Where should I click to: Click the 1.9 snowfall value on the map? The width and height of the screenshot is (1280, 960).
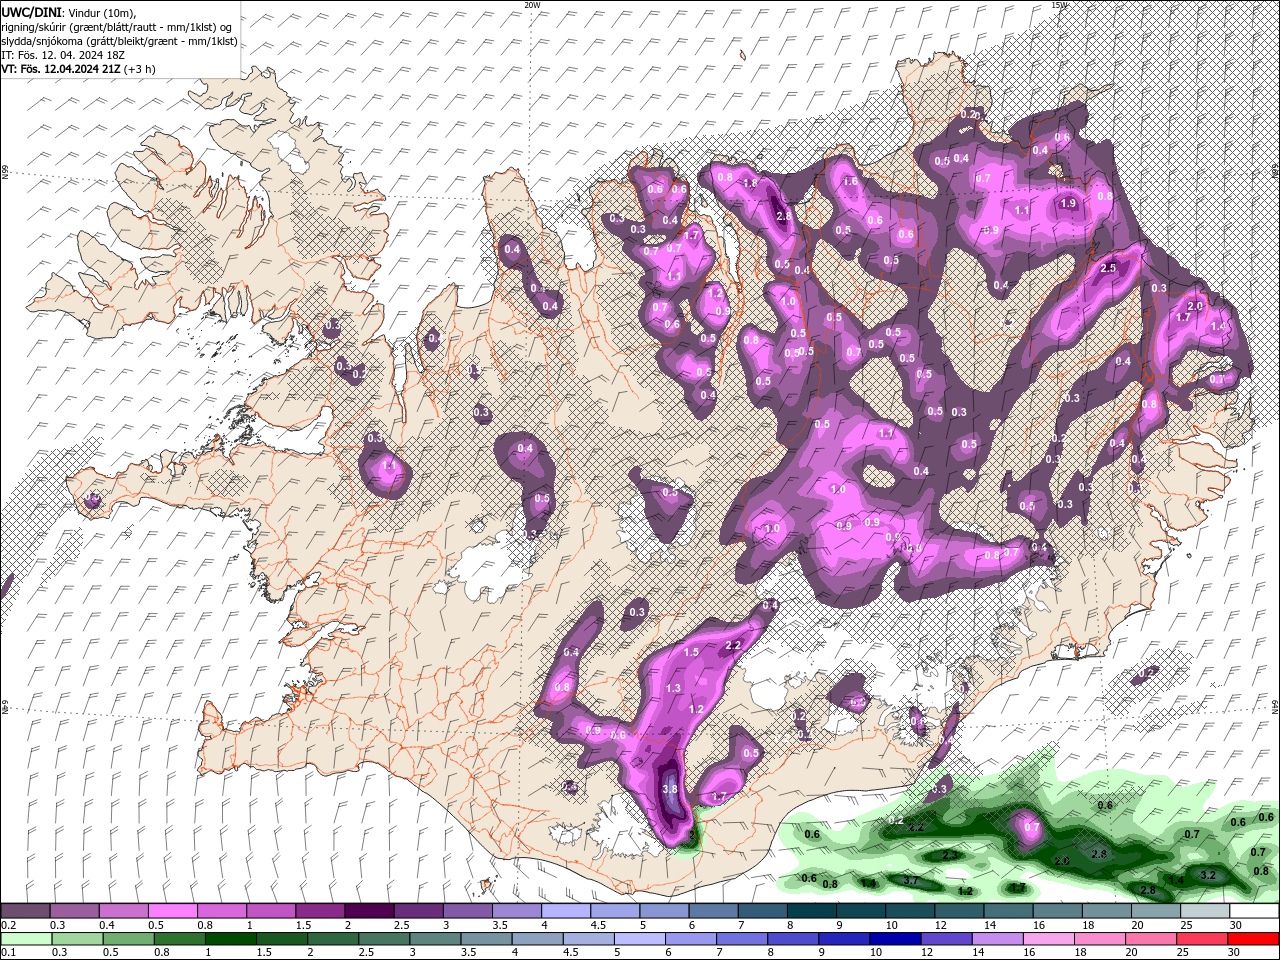[1068, 203]
